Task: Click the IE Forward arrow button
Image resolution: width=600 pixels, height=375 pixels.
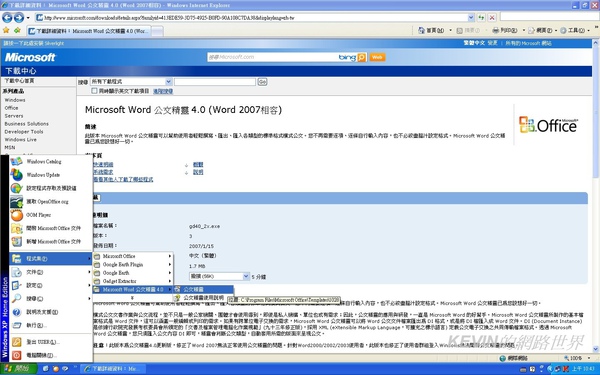Action: coord(18,17)
